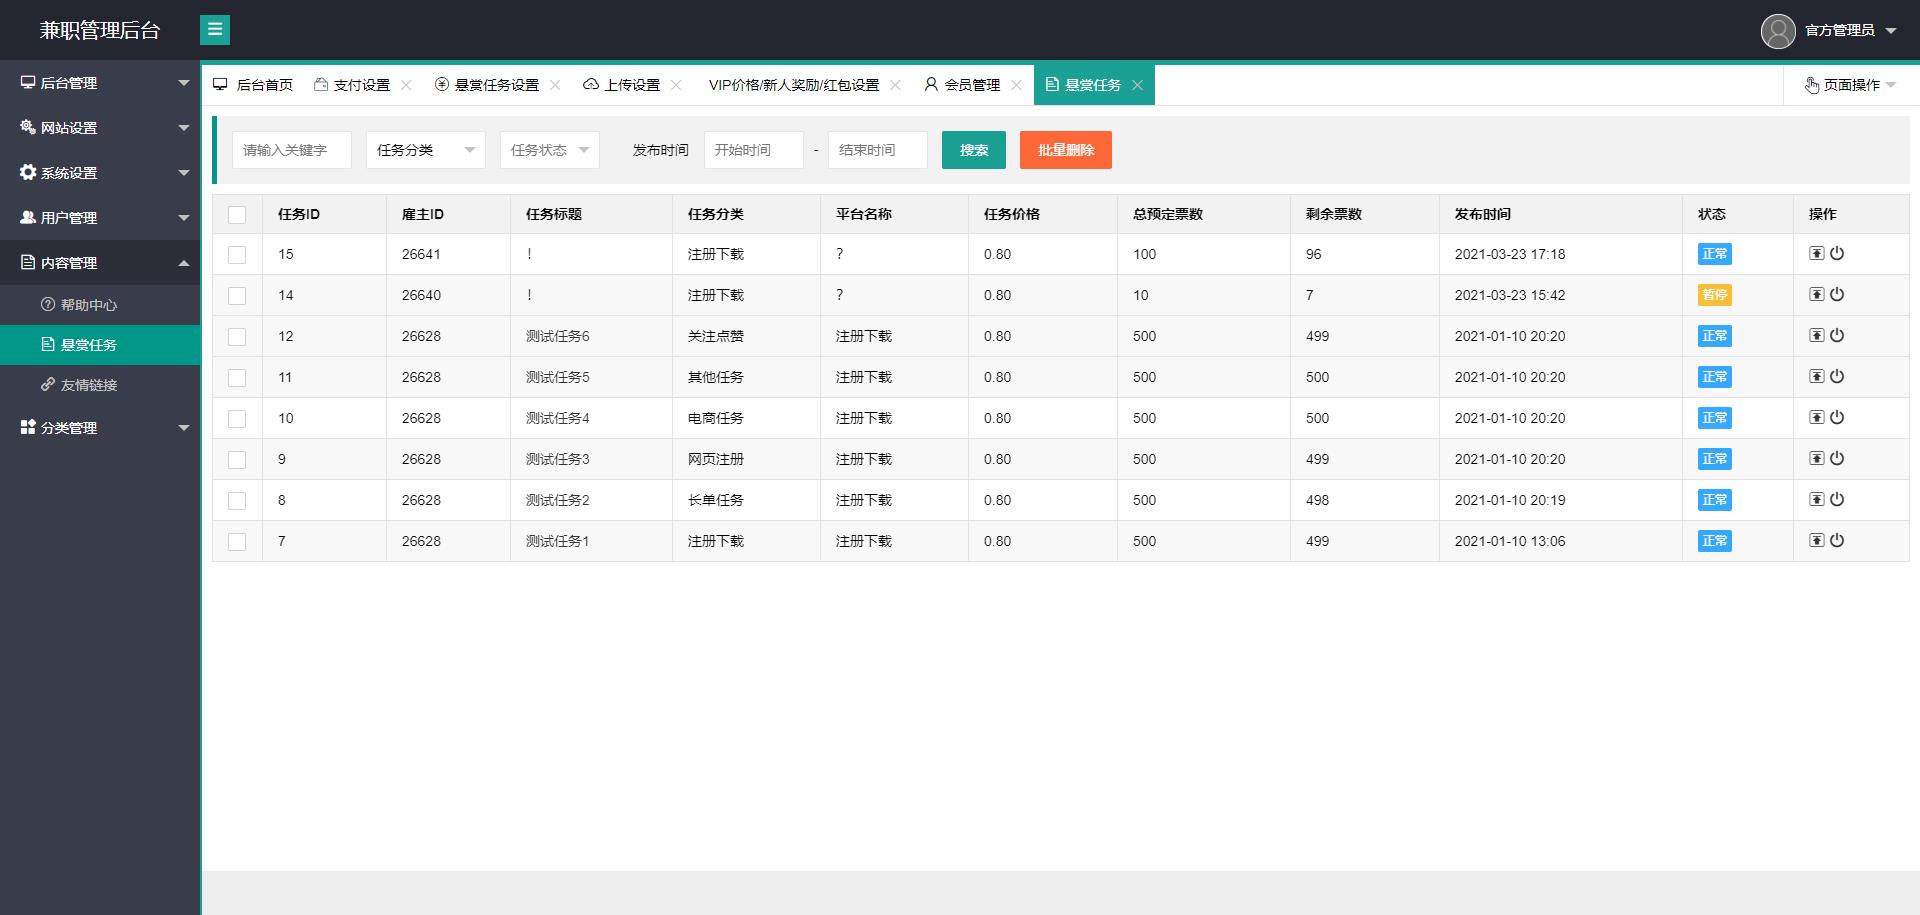Switch to the 后台首页 tab
Viewport: 1920px width, 915px height.
pyautogui.click(x=253, y=85)
